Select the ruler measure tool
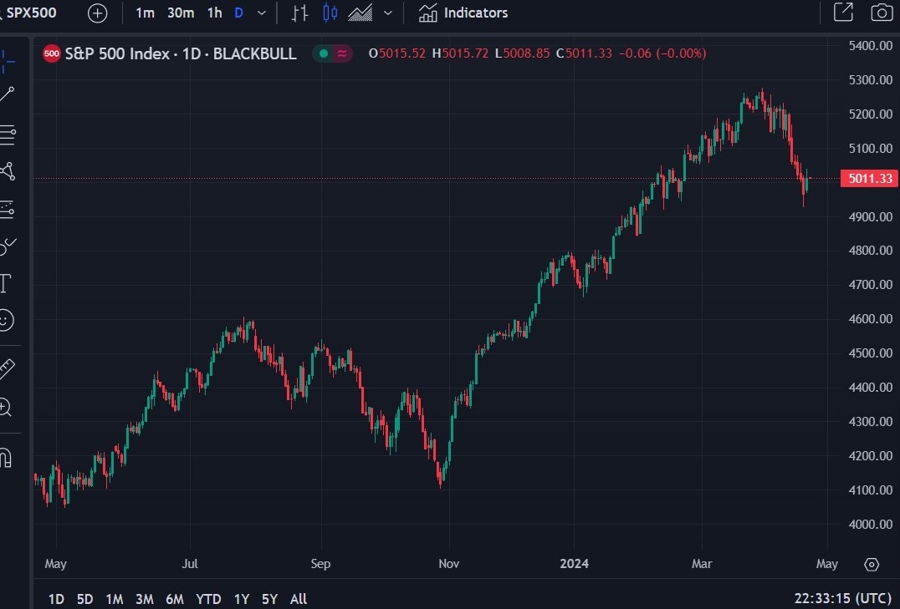The image size is (900, 609). (x=7, y=368)
